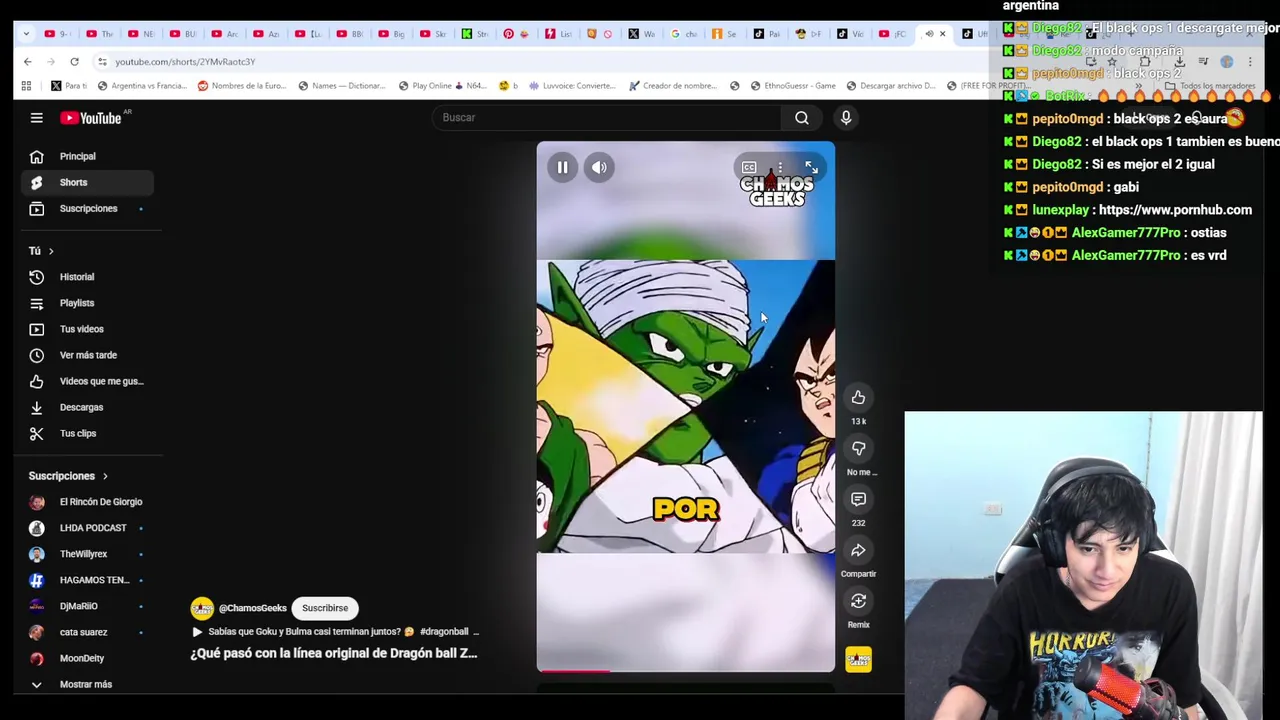The image size is (1280, 720).
Task: Open the site info icon in the address bar
Action: pos(102,62)
